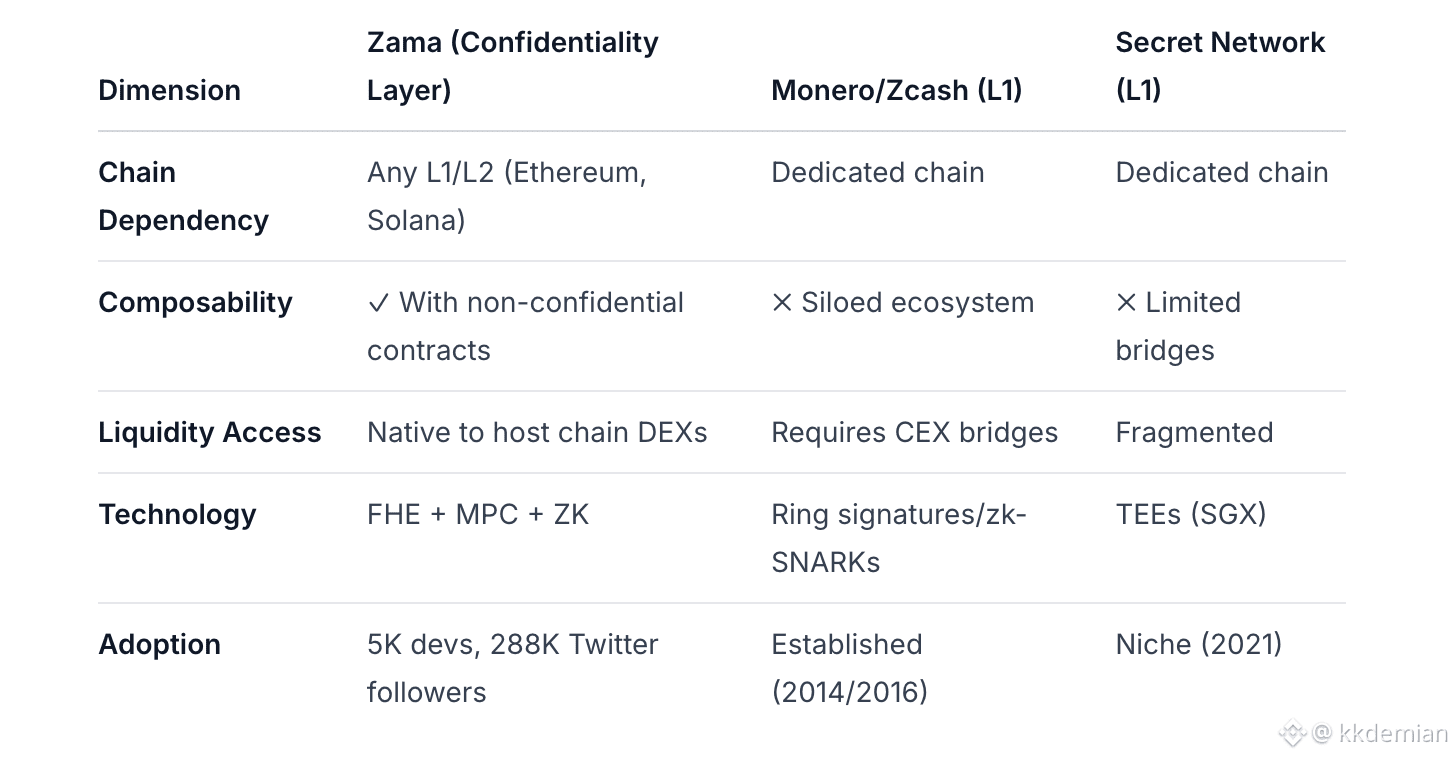Select the "TEEs (SGX)" cell

pyautogui.click(x=1191, y=514)
